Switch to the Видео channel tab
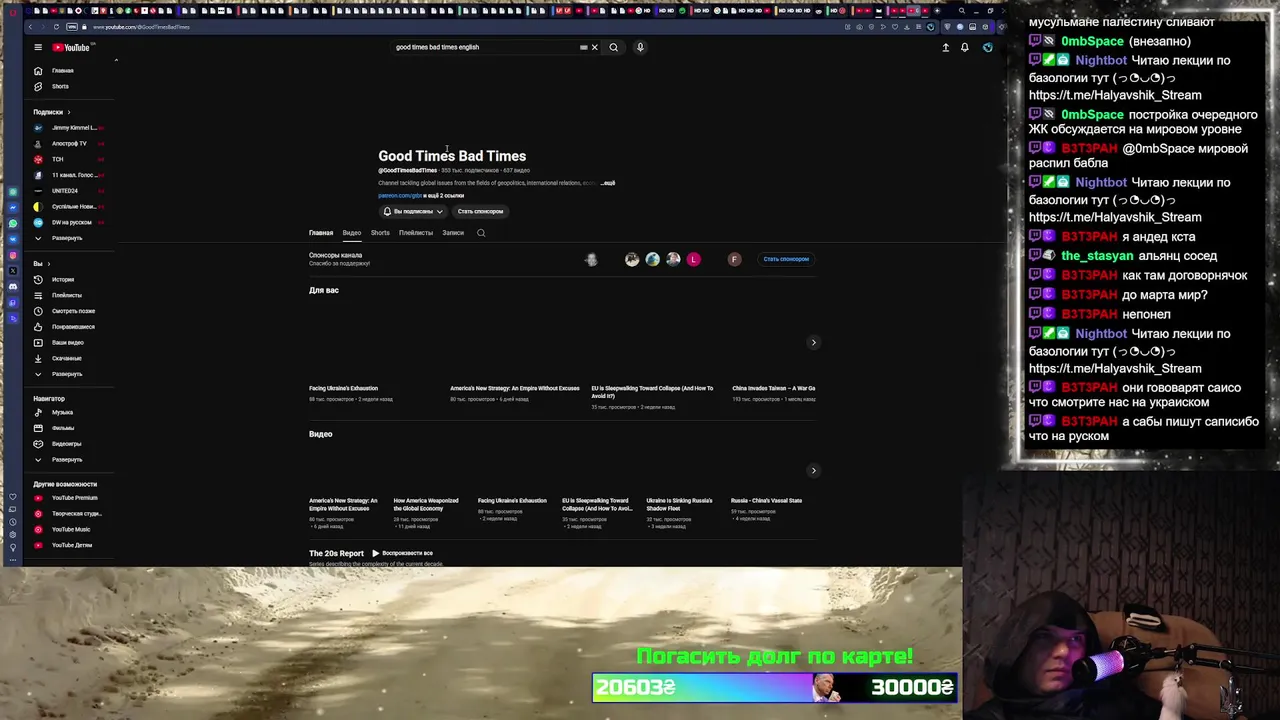Viewport: 1280px width, 720px height. click(x=352, y=233)
